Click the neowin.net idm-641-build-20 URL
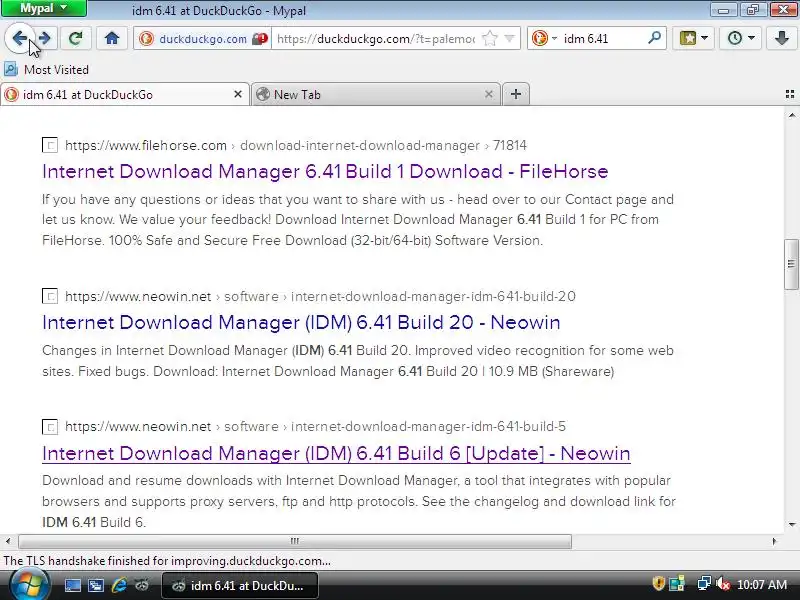This screenshot has width=800, height=600. coord(320,296)
